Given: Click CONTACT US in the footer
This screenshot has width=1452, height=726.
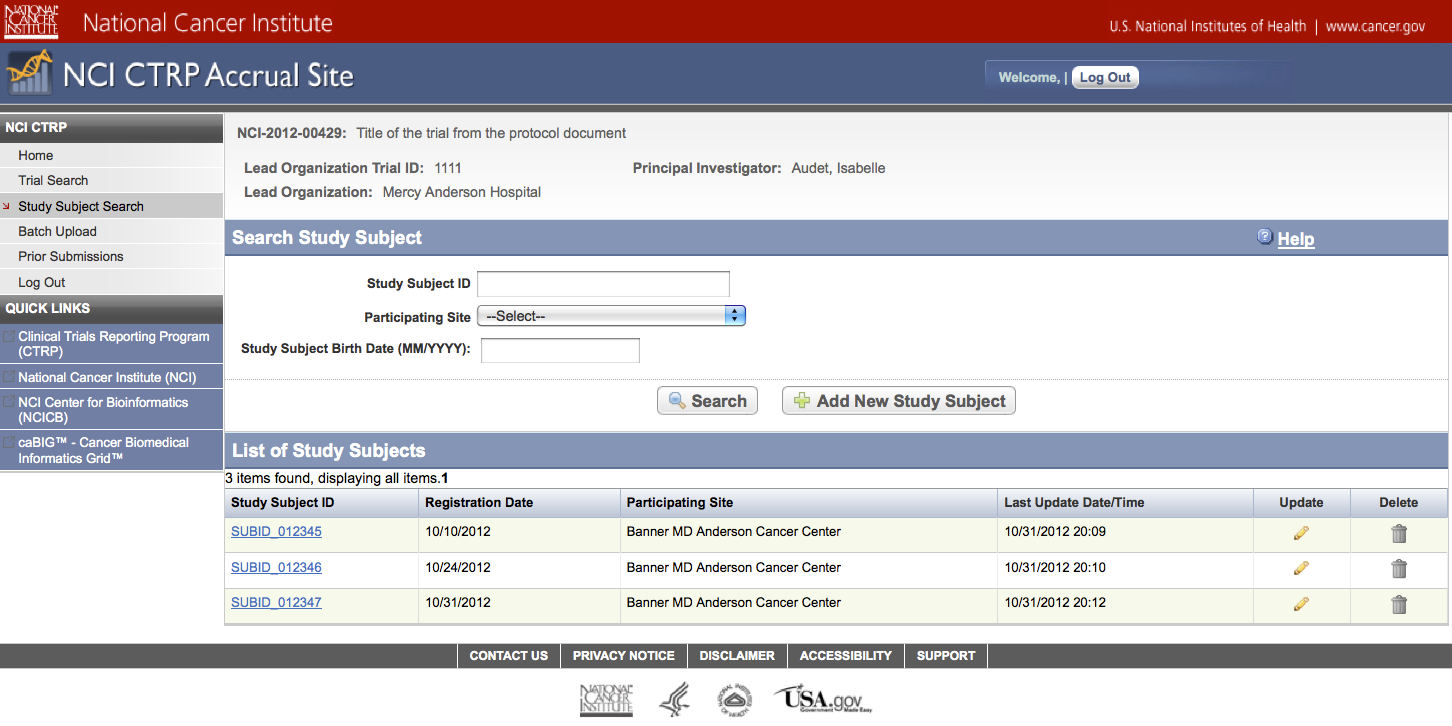Looking at the screenshot, I should [x=509, y=656].
